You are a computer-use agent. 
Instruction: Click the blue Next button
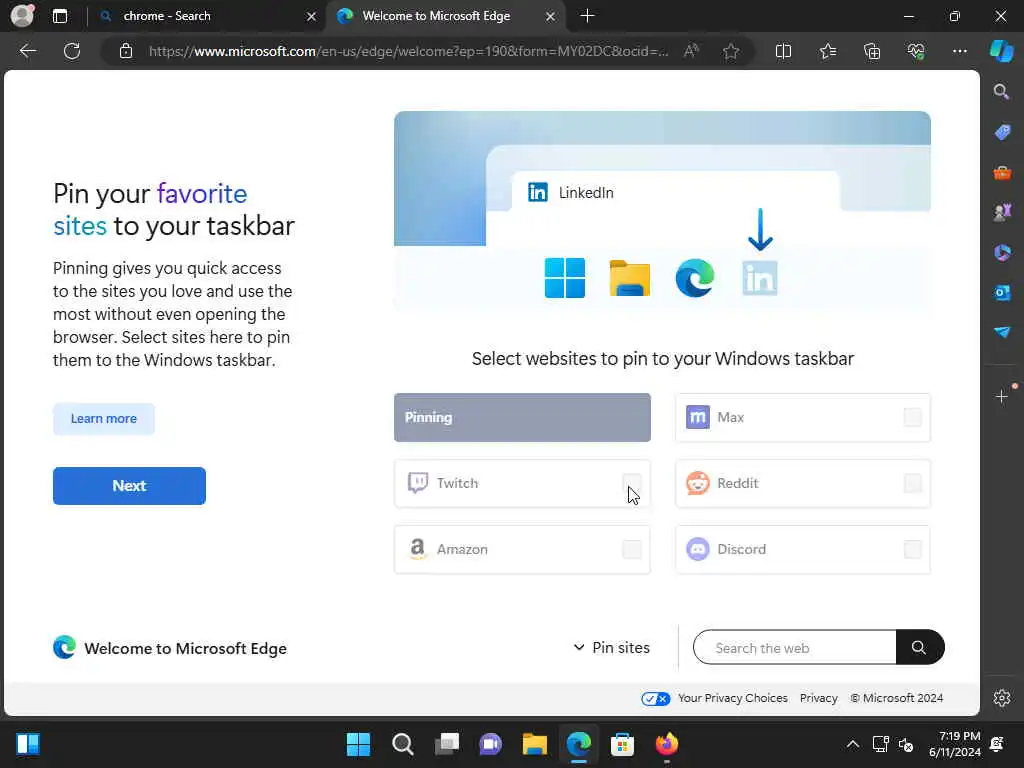click(x=129, y=486)
